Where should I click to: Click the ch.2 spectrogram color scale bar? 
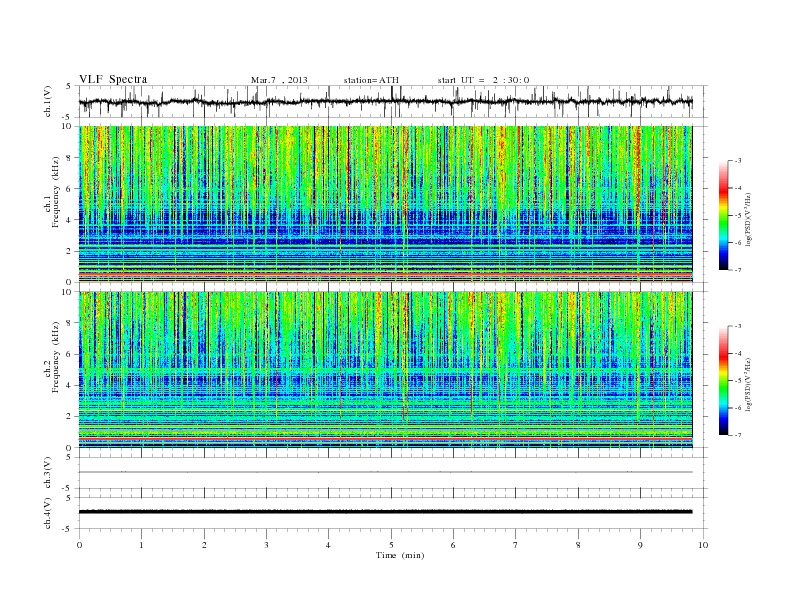click(723, 381)
